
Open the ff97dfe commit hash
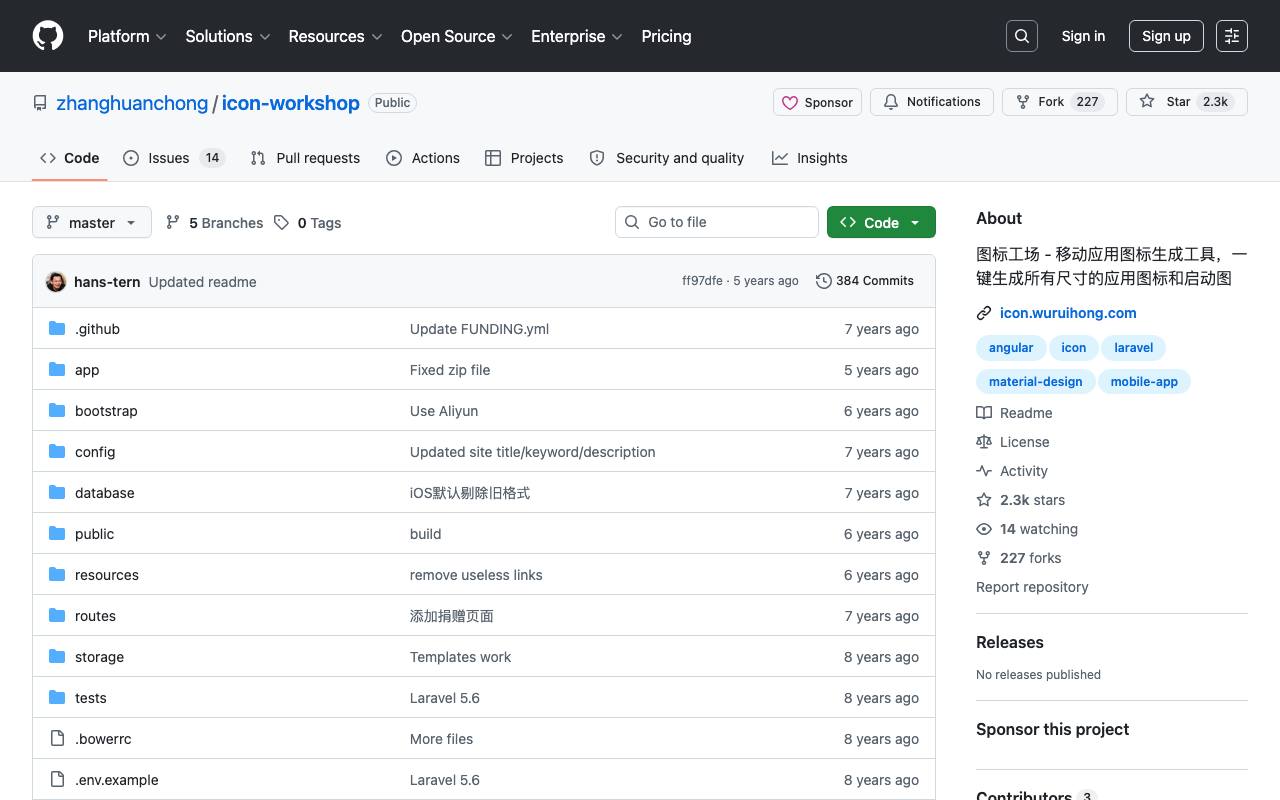coord(702,281)
